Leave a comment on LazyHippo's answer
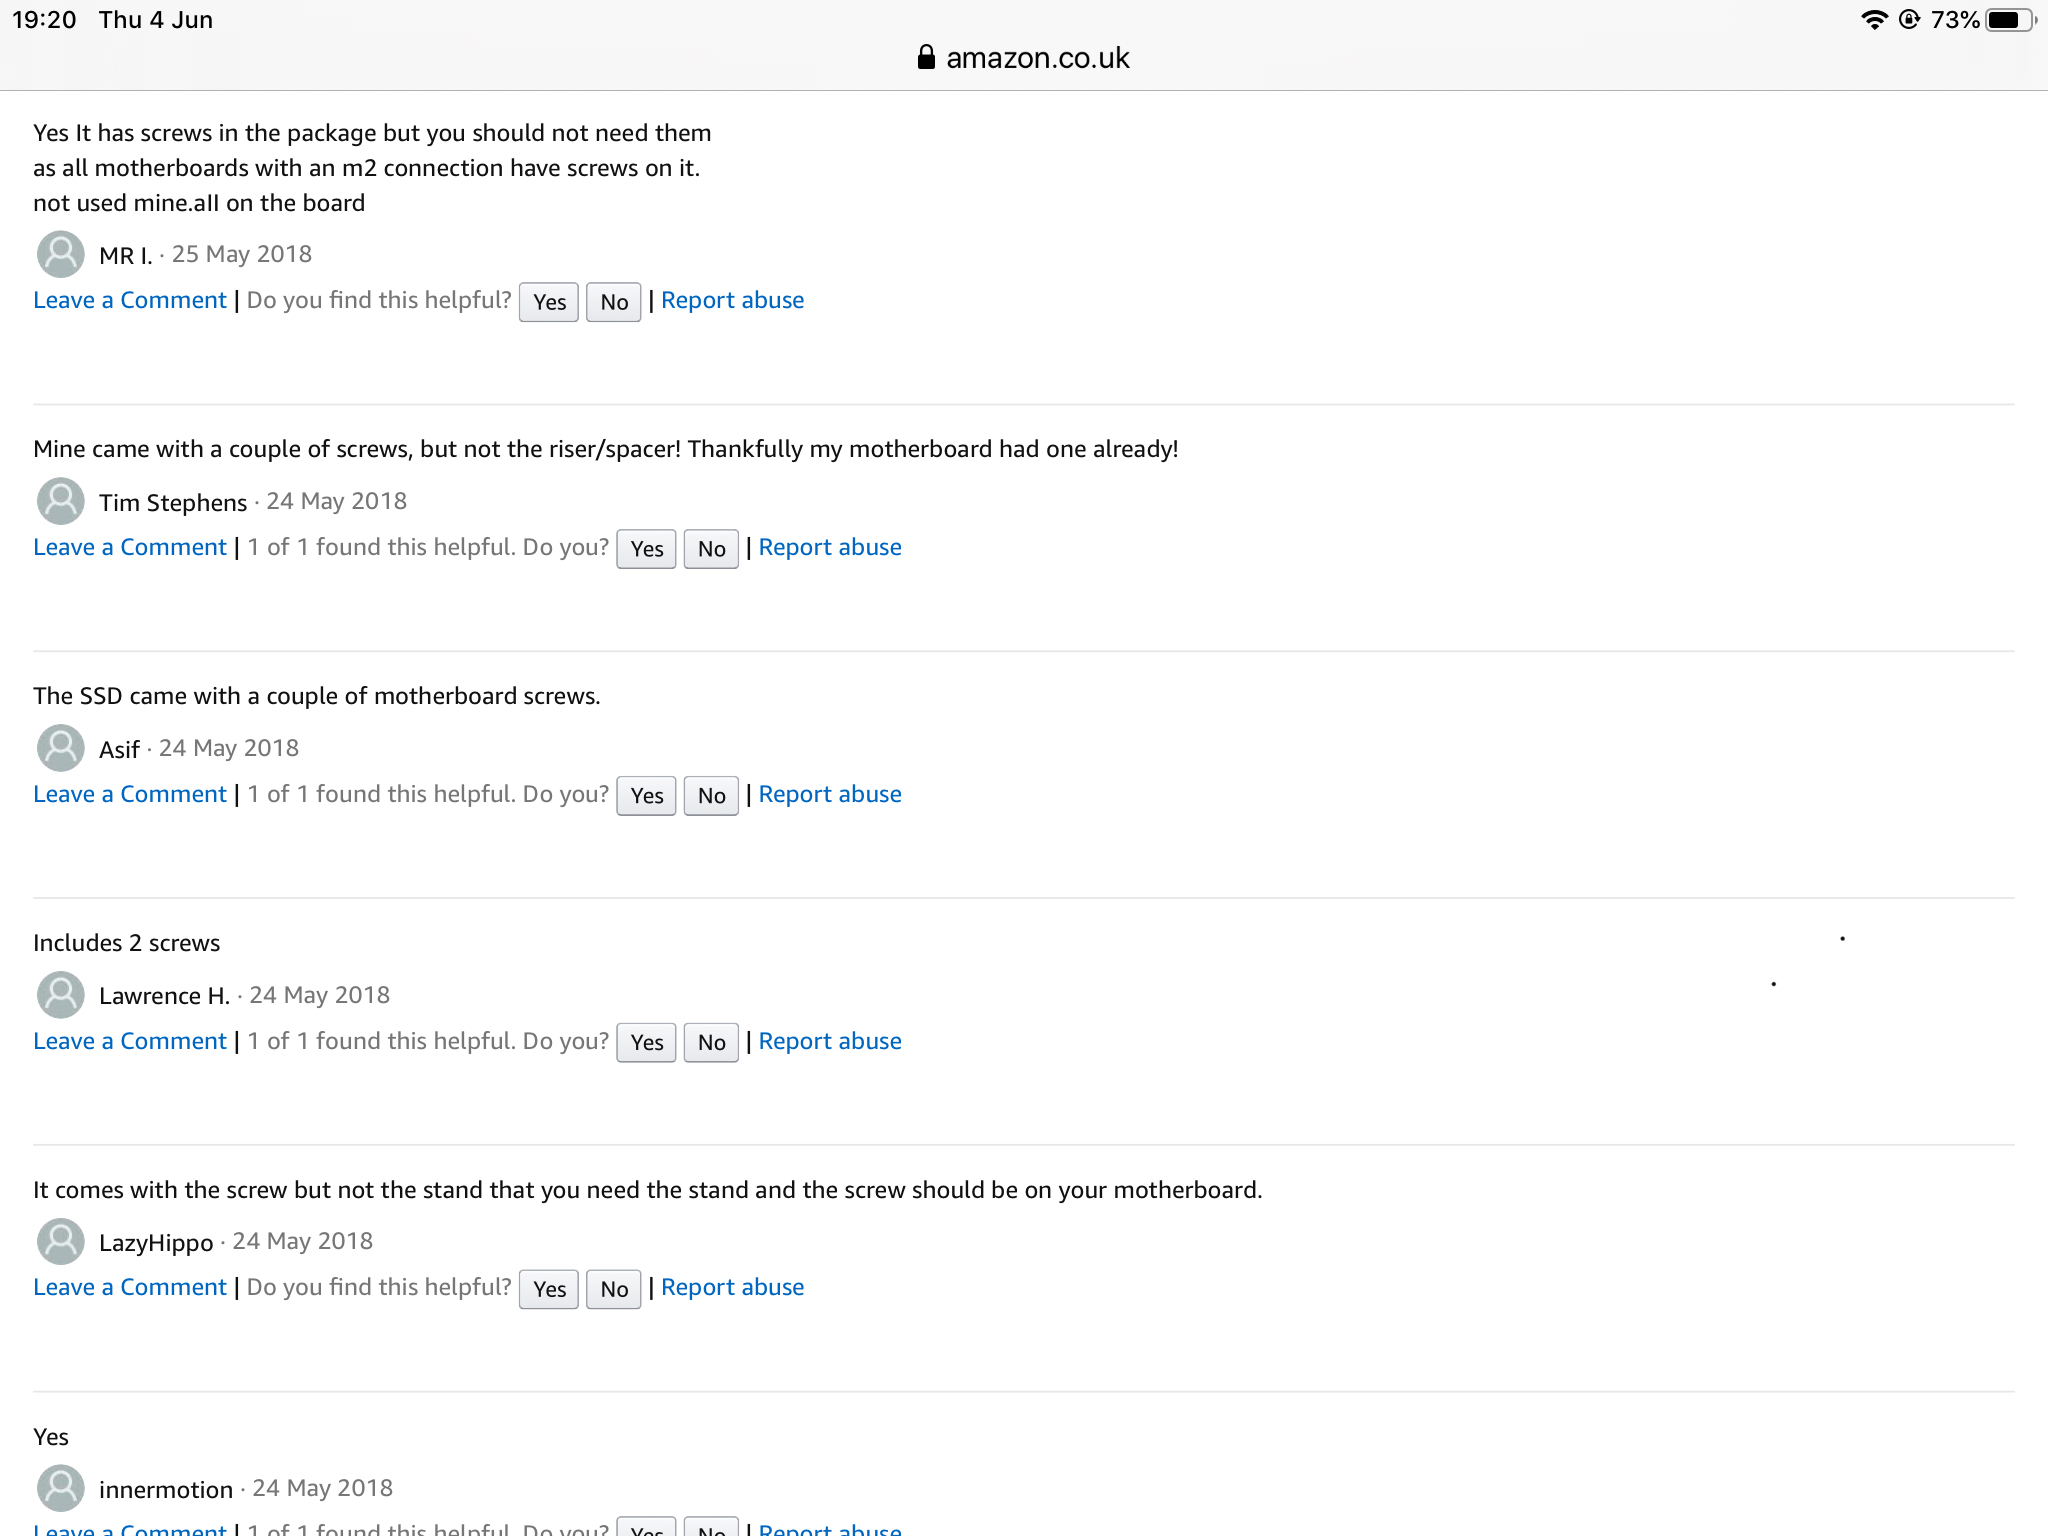2048x1536 pixels. pos(130,1287)
